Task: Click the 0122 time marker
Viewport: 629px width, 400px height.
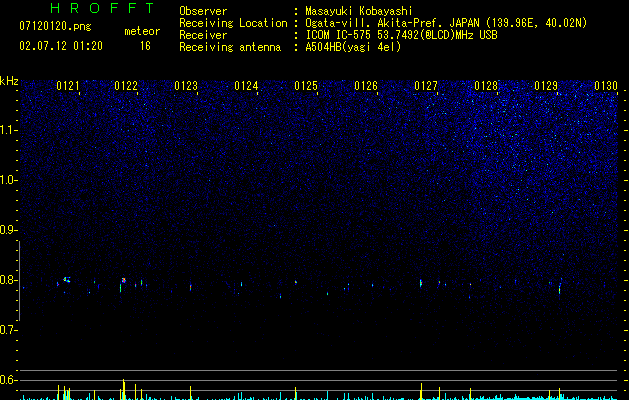Action: click(x=126, y=86)
